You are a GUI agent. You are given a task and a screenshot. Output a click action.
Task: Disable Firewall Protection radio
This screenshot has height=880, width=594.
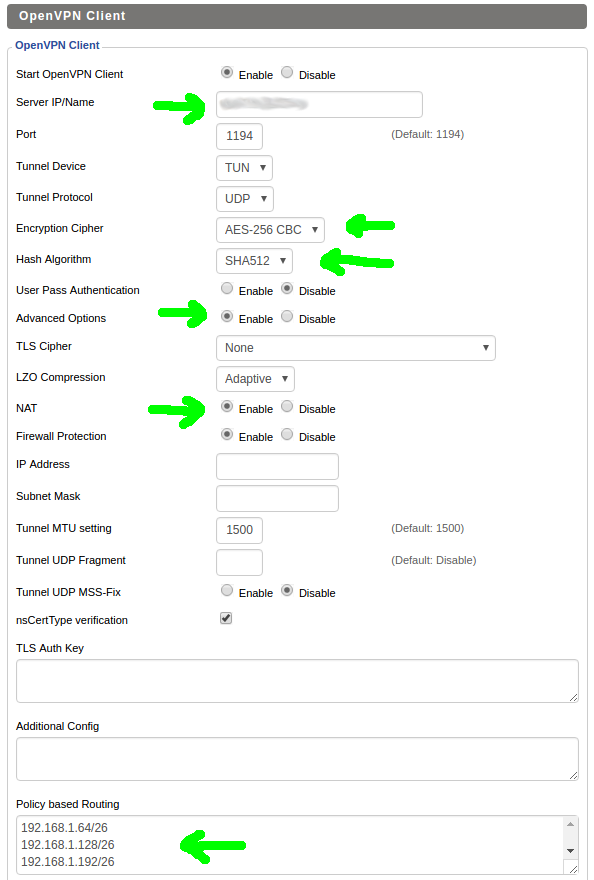tap(287, 434)
